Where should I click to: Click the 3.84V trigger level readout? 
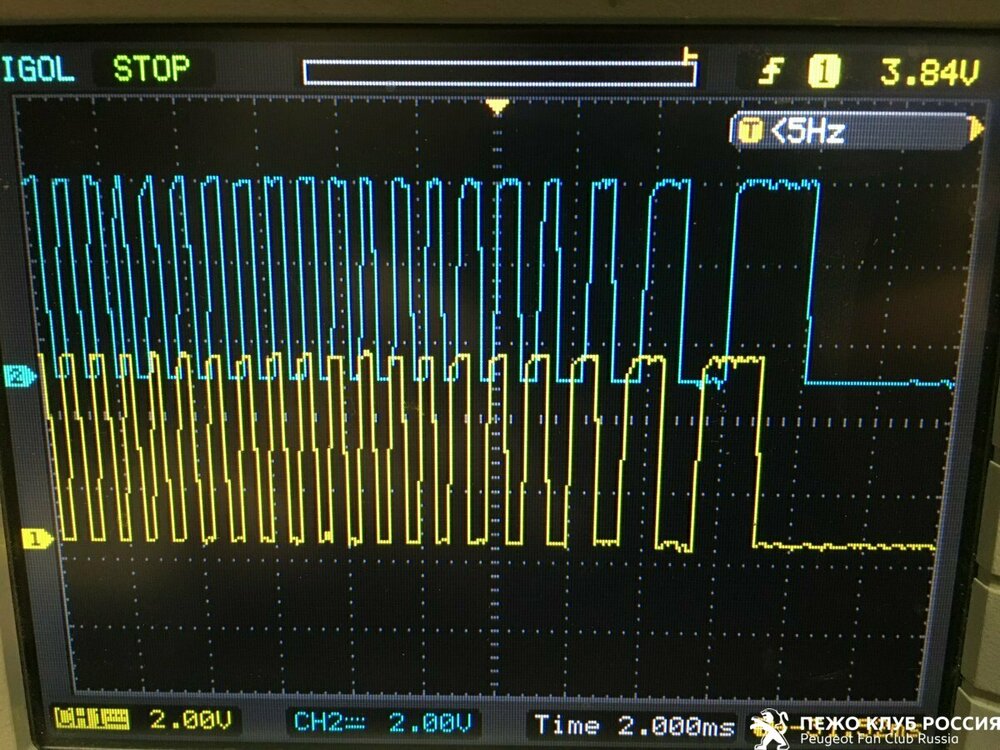[x=928, y=72]
